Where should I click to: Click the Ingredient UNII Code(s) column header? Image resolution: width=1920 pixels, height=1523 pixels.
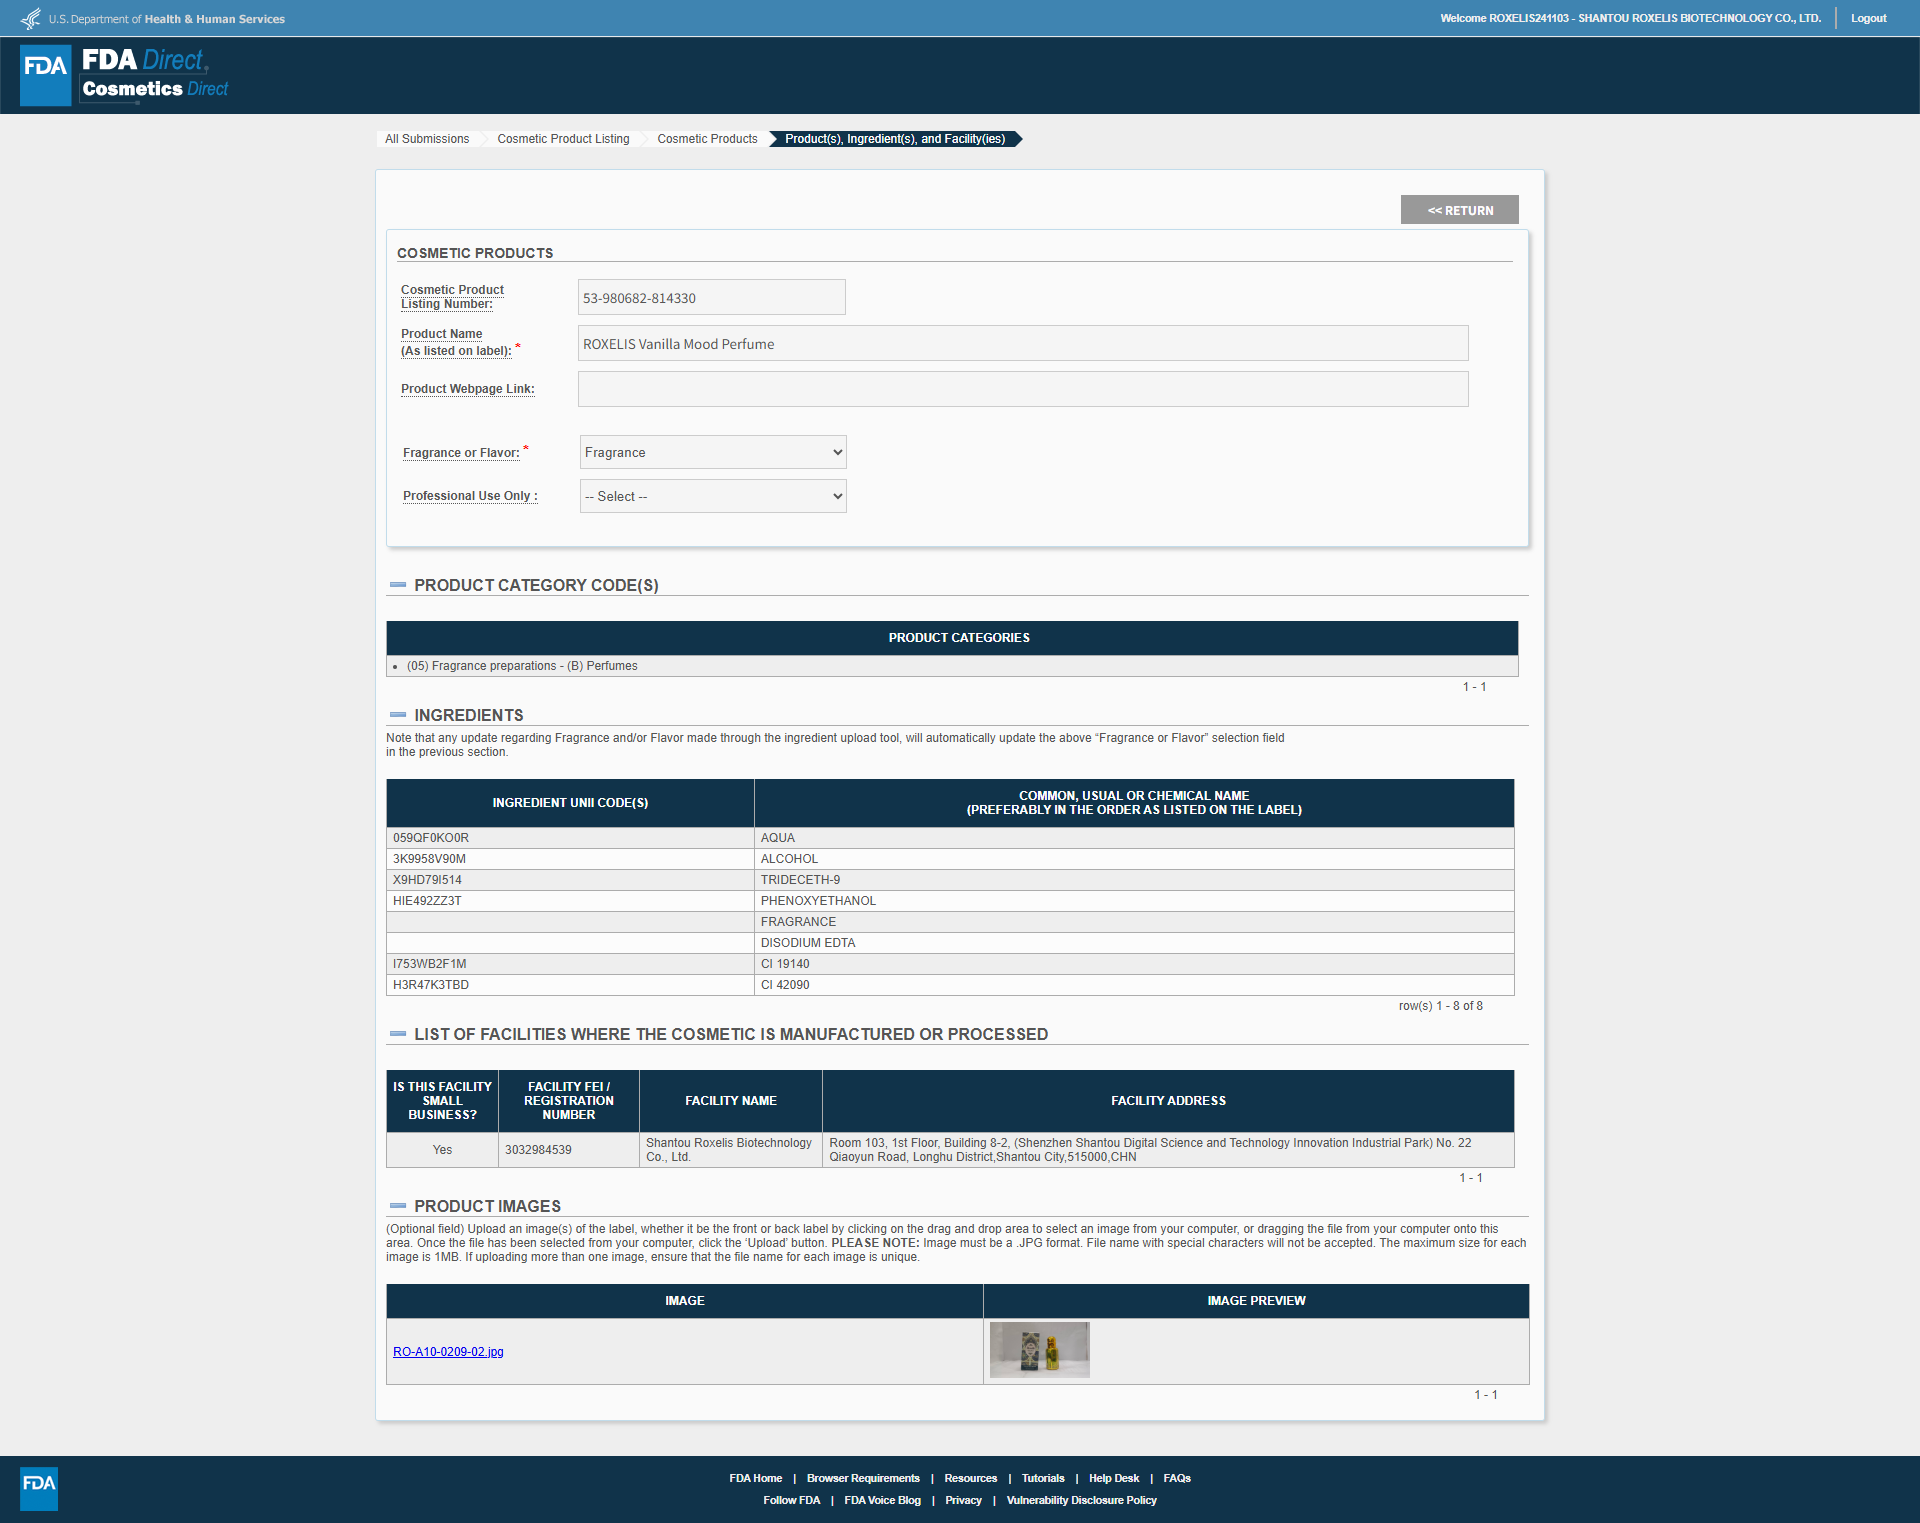pos(570,803)
